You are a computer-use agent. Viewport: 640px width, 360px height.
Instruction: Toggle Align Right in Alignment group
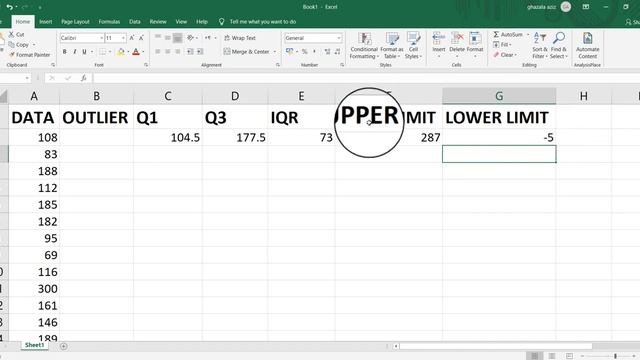[x=178, y=52]
